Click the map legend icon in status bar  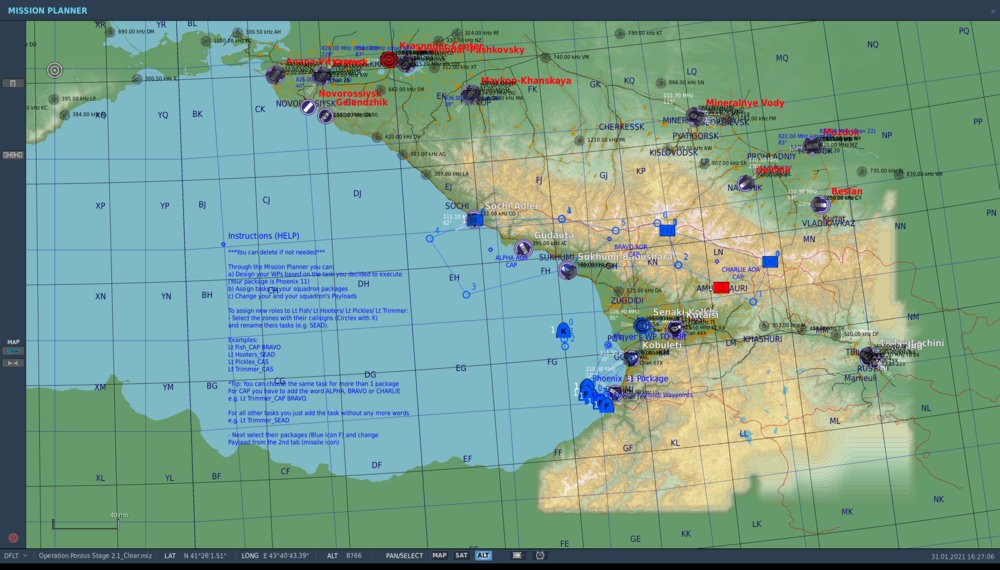(x=518, y=556)
